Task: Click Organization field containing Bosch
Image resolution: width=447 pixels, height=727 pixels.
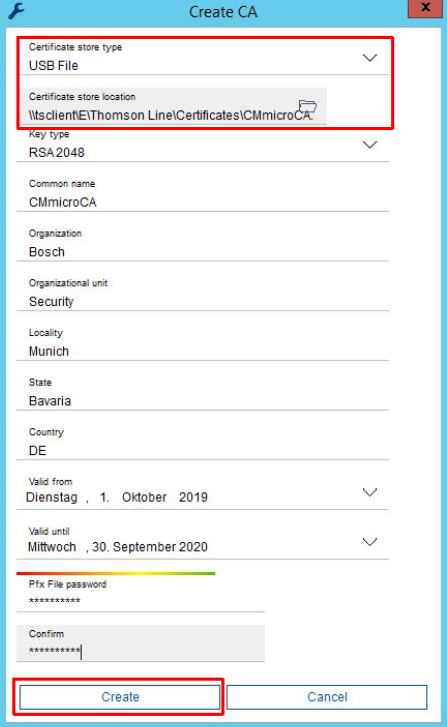Action: click(203, 243)
